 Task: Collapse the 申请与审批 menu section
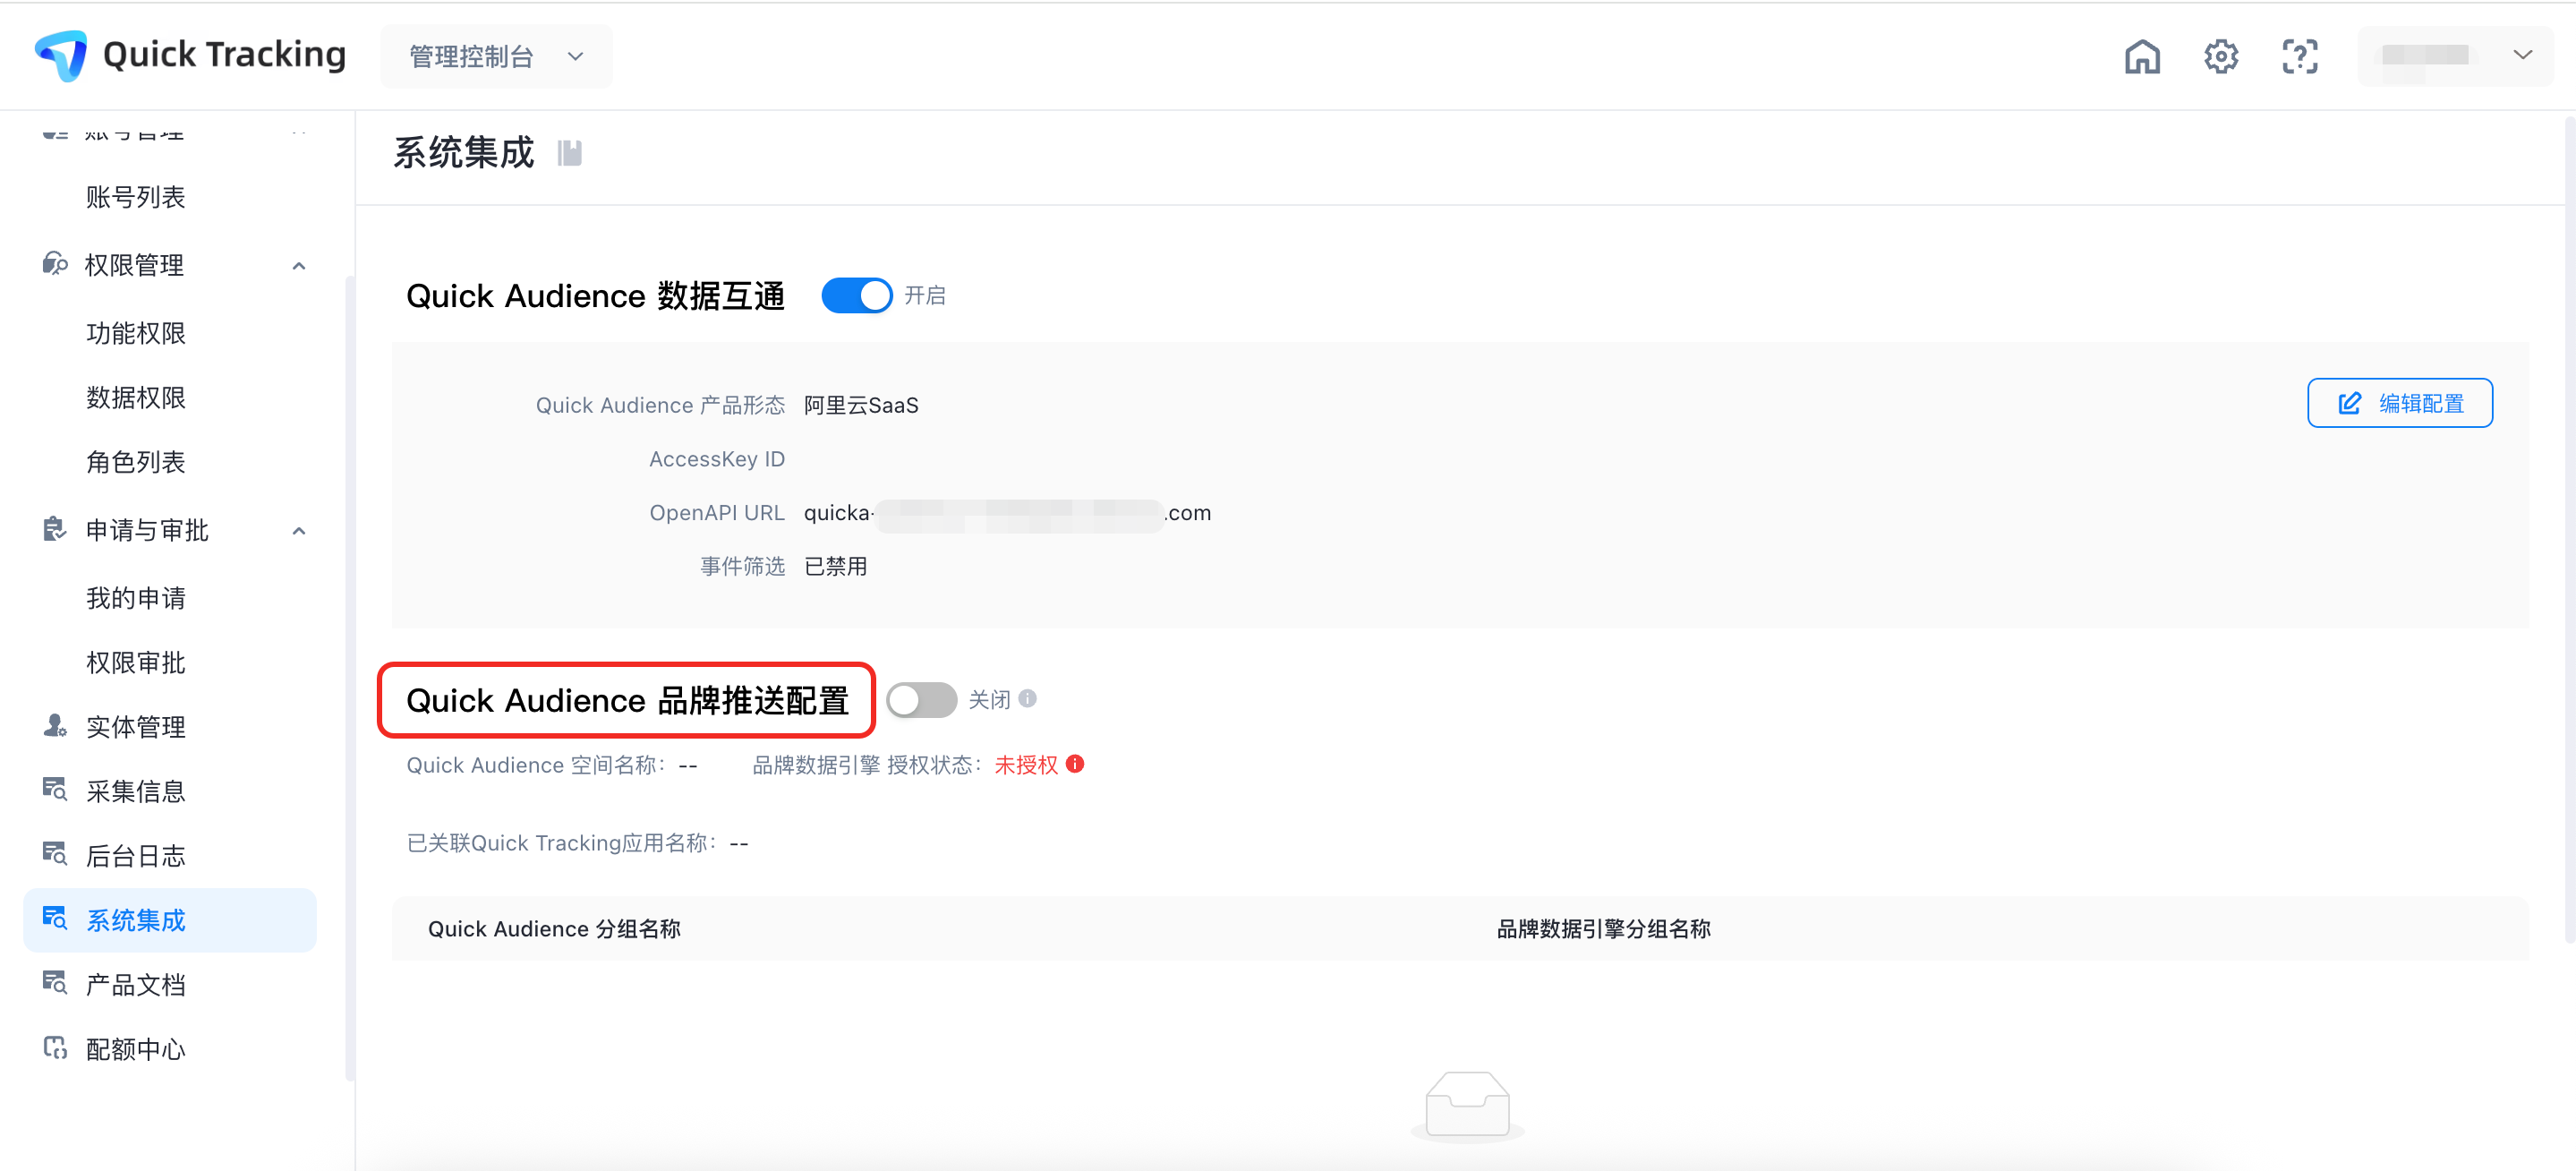click(x=298, y=531)
